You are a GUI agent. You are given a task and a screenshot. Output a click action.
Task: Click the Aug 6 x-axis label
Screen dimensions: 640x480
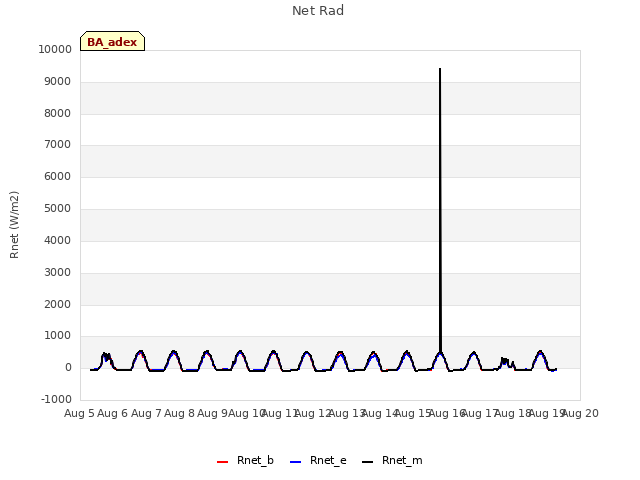[x=113, y=413]
